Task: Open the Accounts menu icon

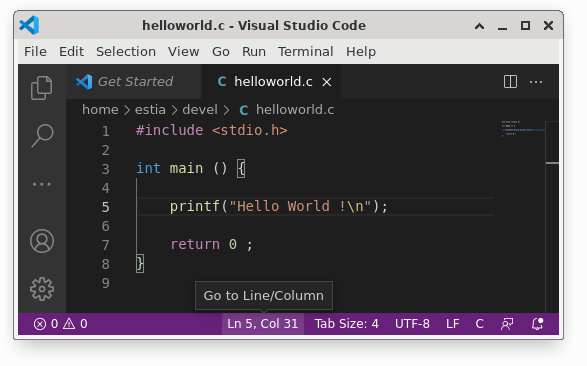Action: 42,241
